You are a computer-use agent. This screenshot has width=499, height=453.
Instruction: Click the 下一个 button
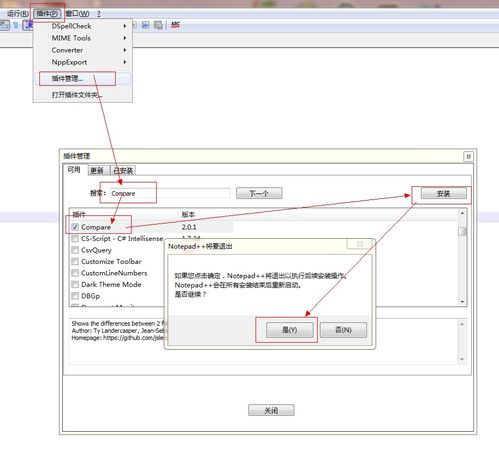[x=259, y=193]
